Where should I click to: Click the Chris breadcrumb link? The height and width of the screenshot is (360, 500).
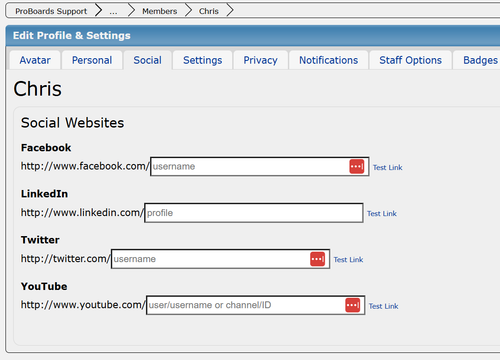(209, 11)
